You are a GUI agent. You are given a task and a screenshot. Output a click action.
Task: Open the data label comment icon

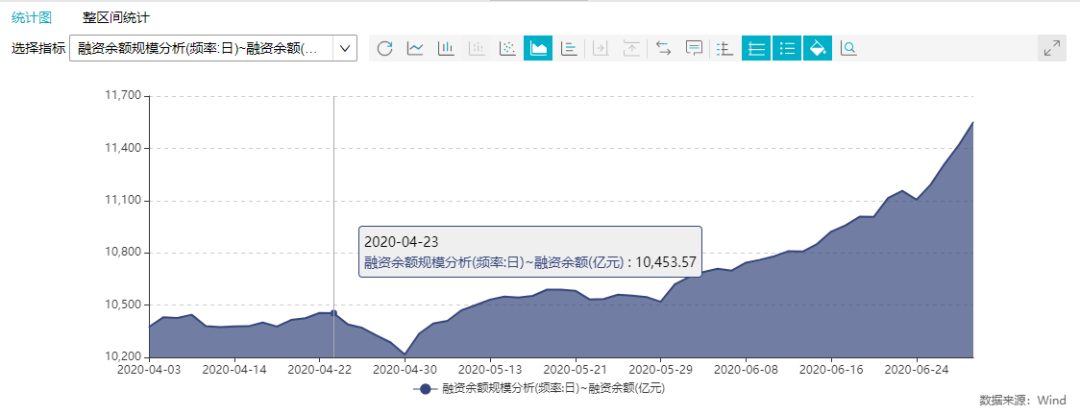pos(694,48)
